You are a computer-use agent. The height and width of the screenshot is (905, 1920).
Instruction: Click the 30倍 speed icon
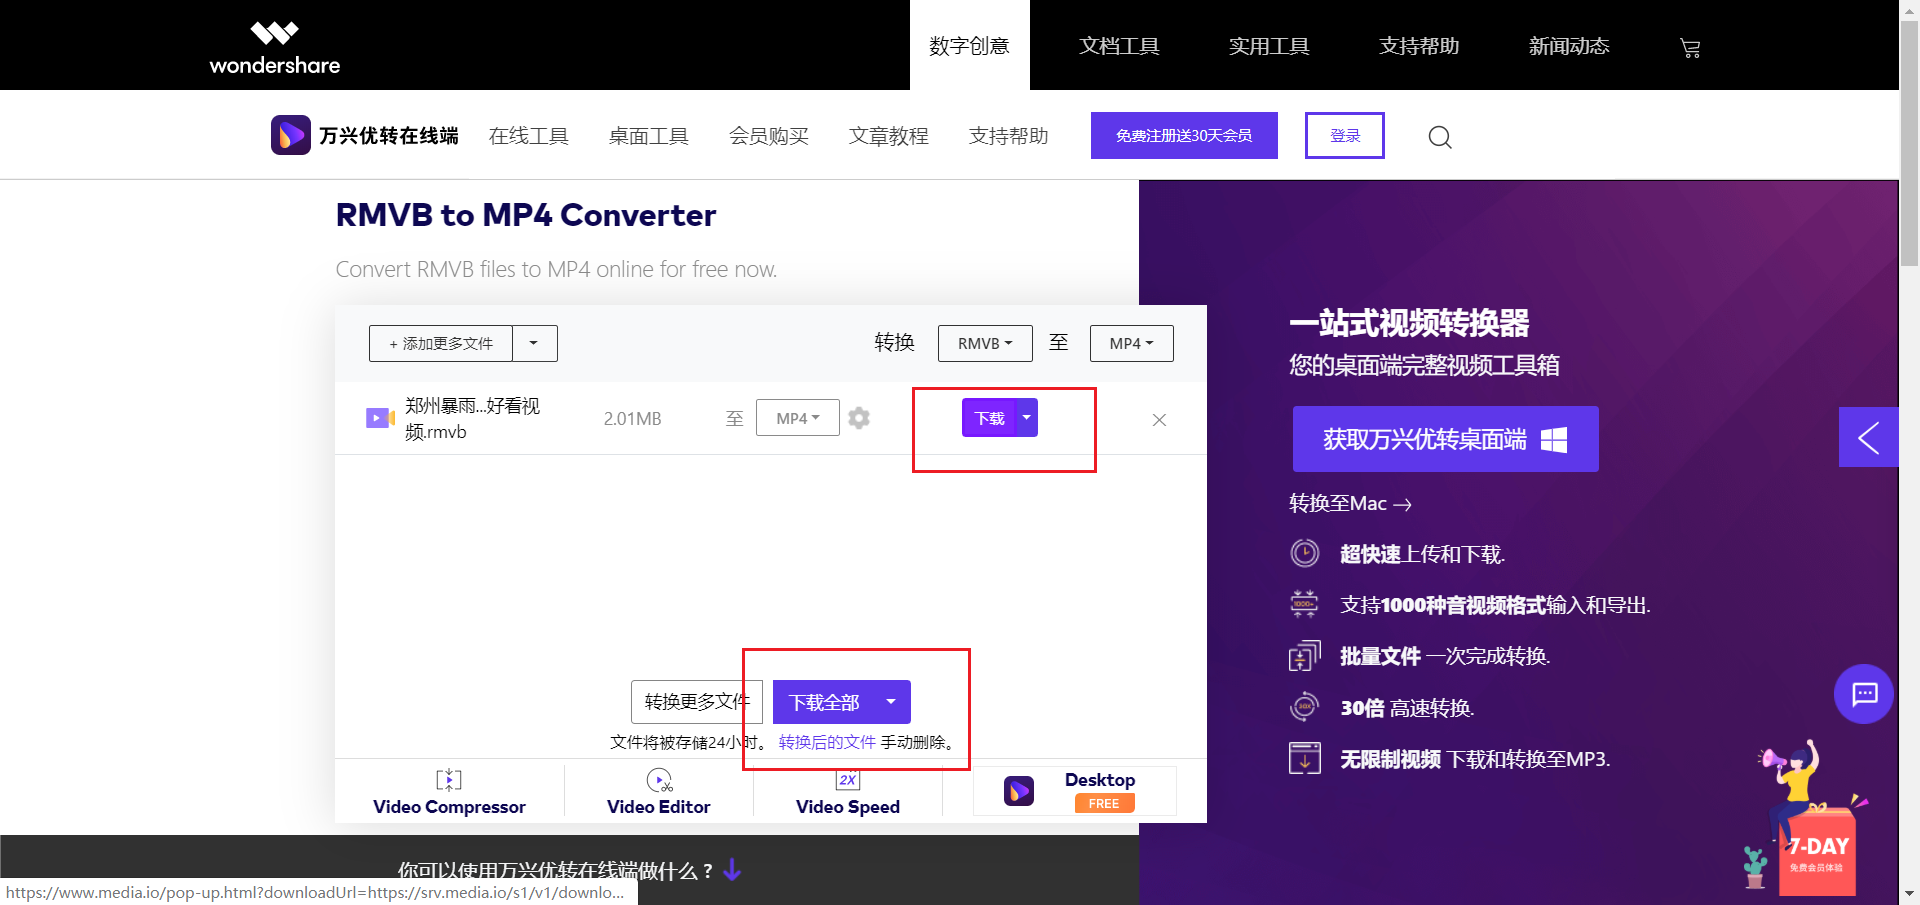tap(1305, 707)
